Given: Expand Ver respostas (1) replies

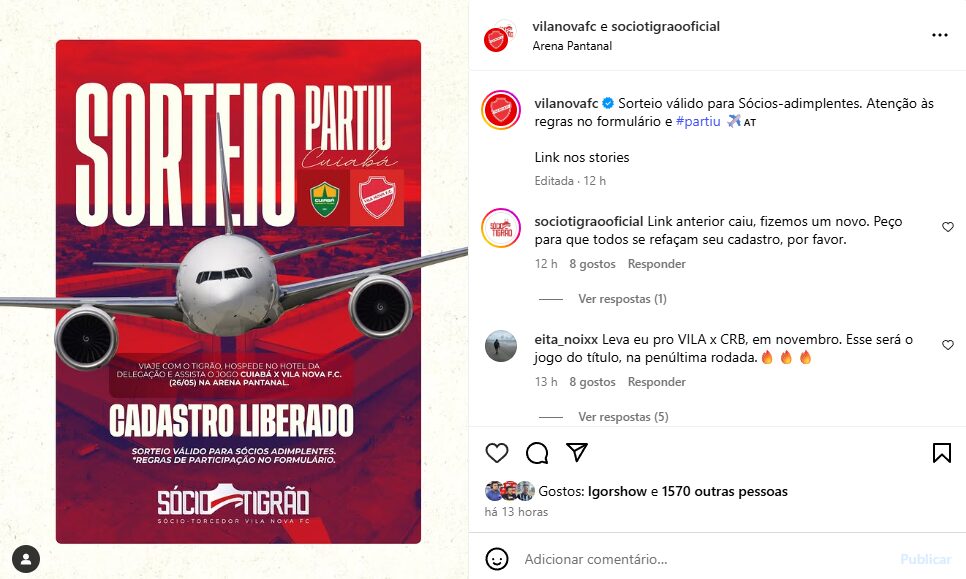Looking at the screenshot, I should pyautogui.click(x=622, y=299).
